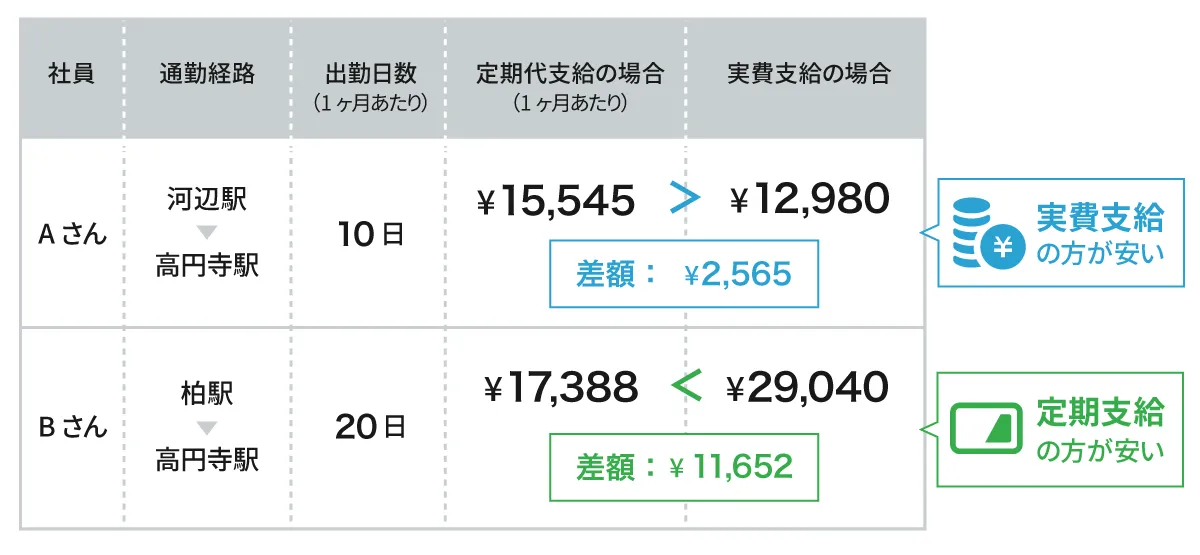Click the 実費支給の場合 header
This screenshot has height=555, width=1200.
point(808,74)
